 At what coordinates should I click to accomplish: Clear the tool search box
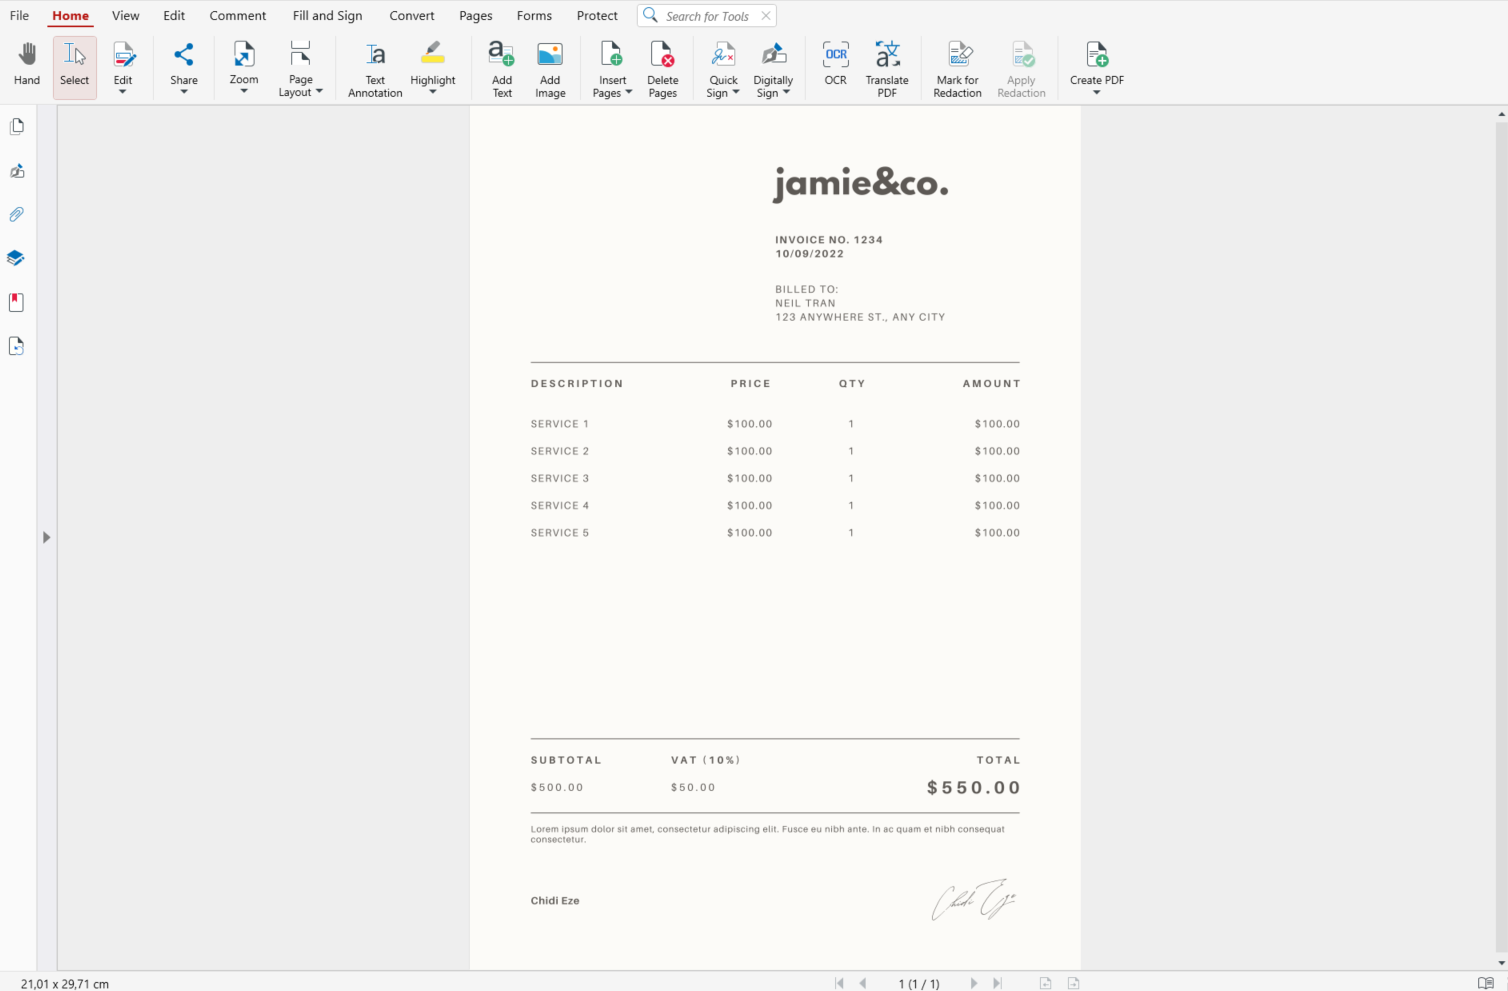click(766, 16)
